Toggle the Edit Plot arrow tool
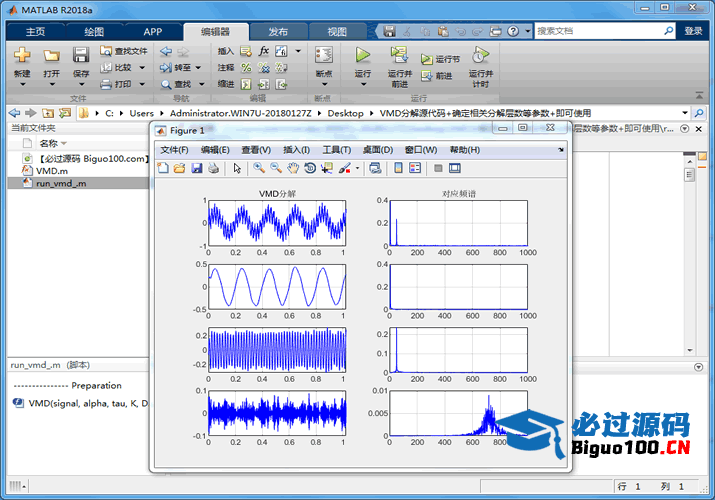The height and width of the screenshot is (500, 715). pyautogui.click(x=237, y=168)
